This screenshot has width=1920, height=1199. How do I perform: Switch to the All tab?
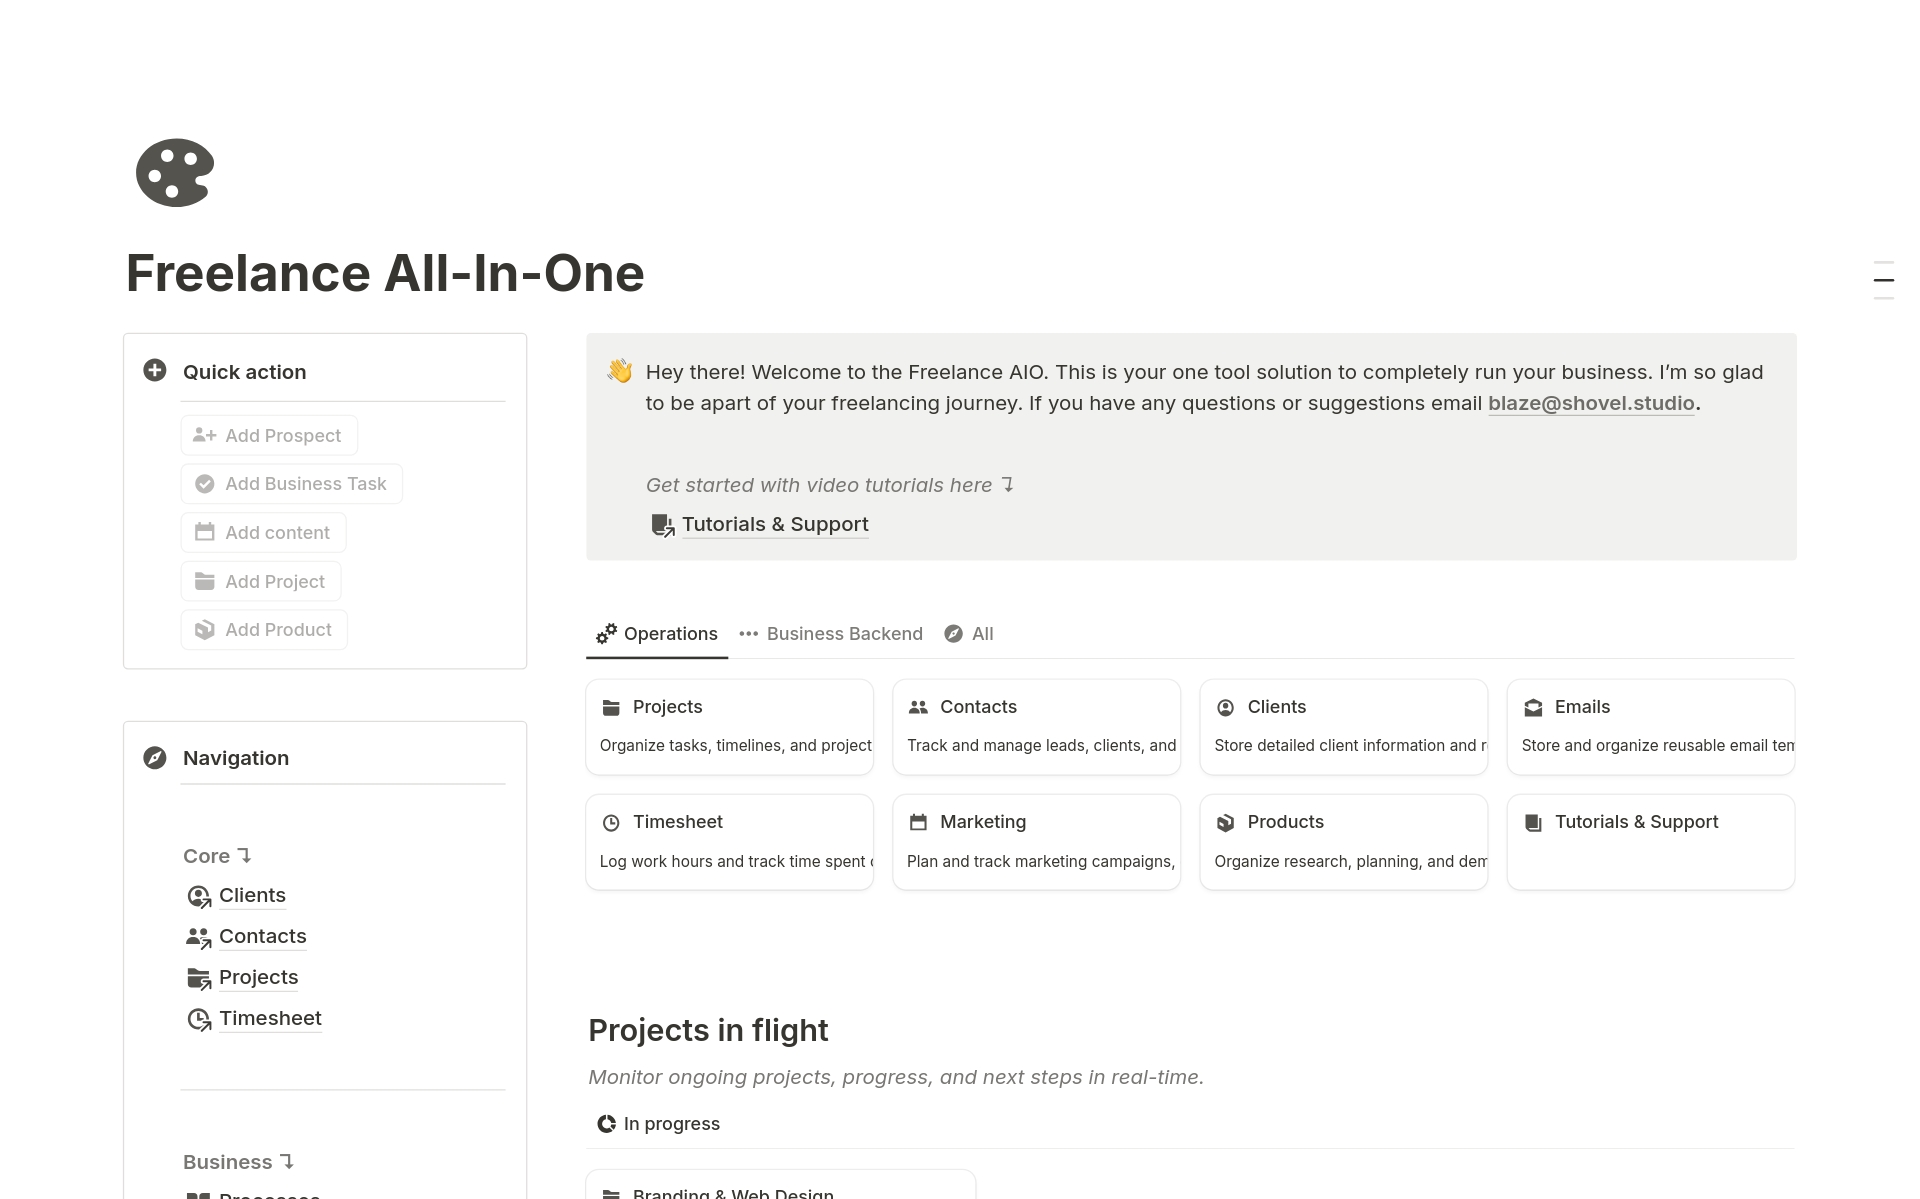tap(969, 634)
